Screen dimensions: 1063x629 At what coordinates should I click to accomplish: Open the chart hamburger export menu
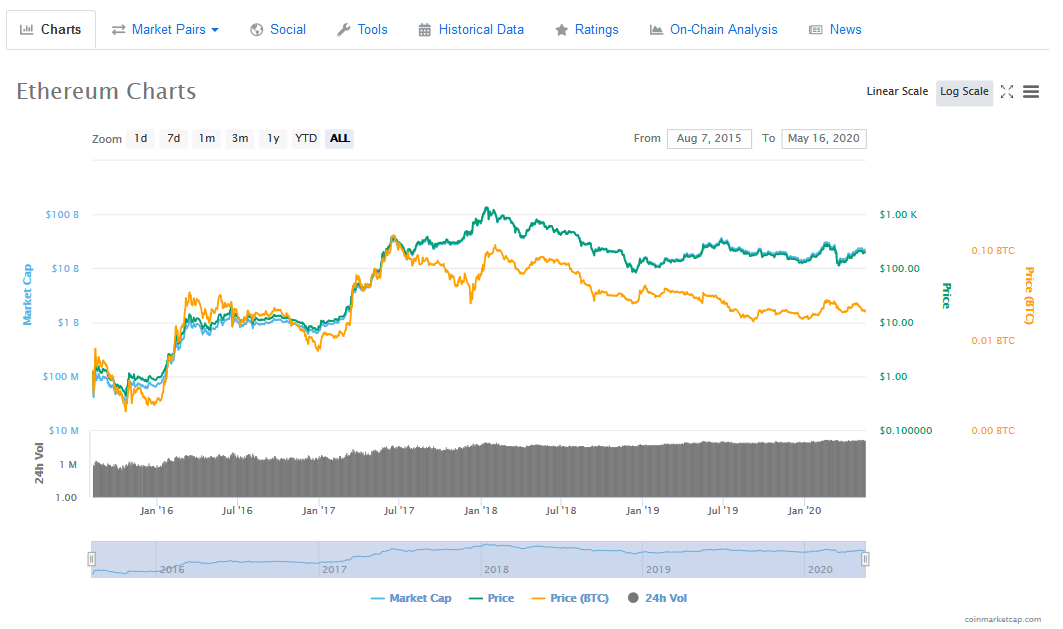(x=1031, y=92)
